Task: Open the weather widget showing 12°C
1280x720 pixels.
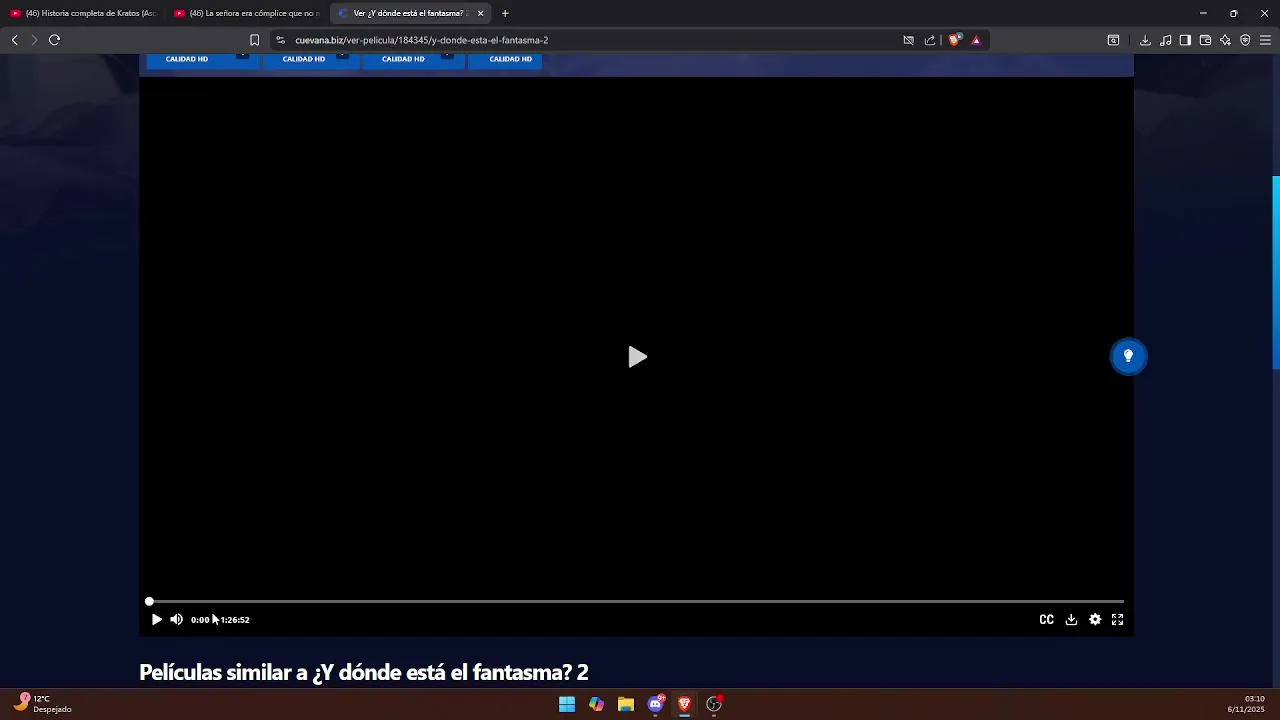Action: tap(44, 704)
